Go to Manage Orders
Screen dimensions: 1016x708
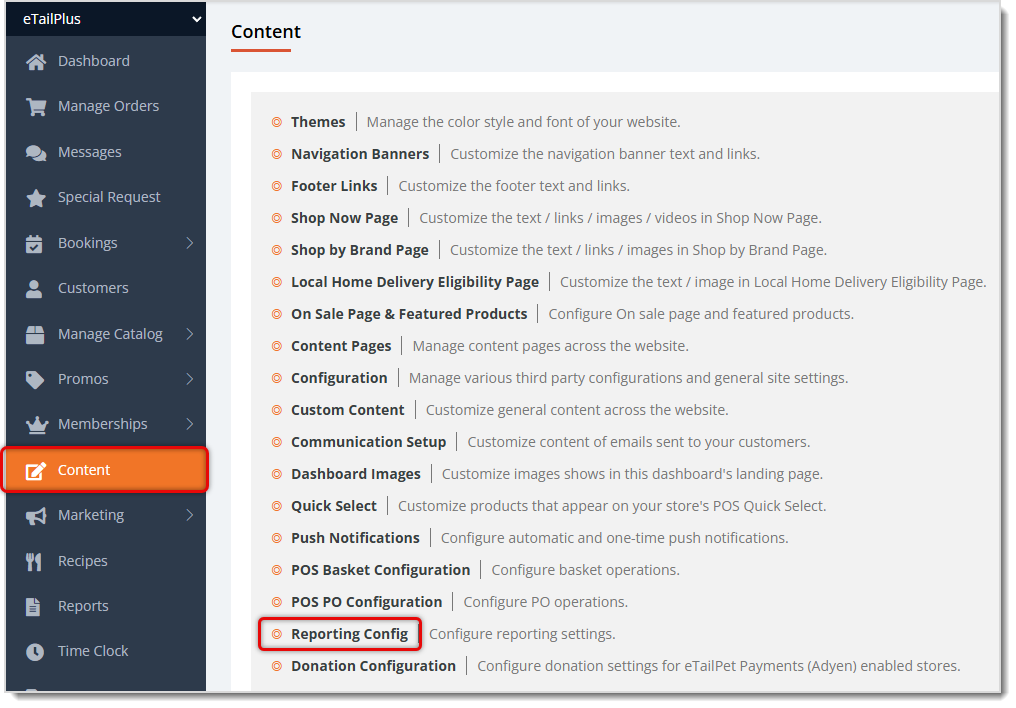click(108, 106)
